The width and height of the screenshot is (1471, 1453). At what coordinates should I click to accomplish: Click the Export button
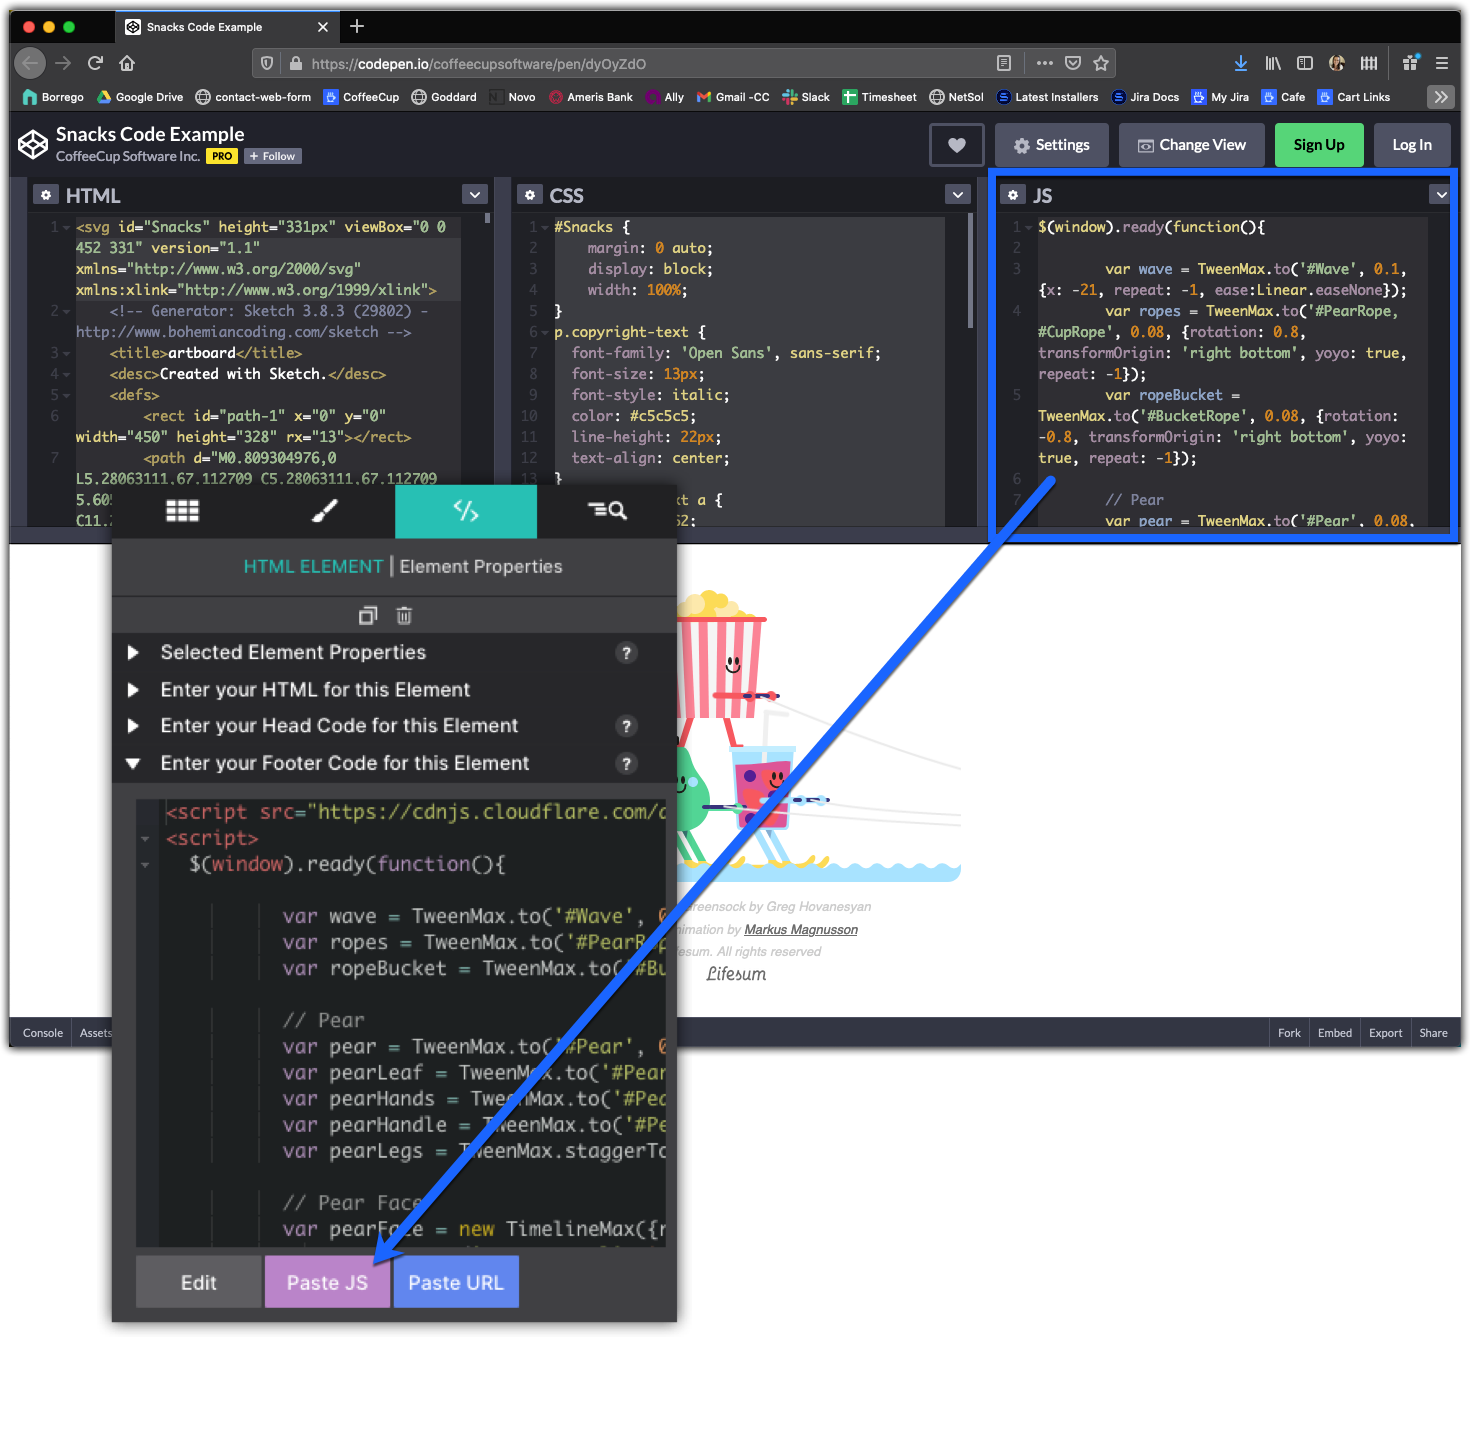(x=1386, y=1033)
